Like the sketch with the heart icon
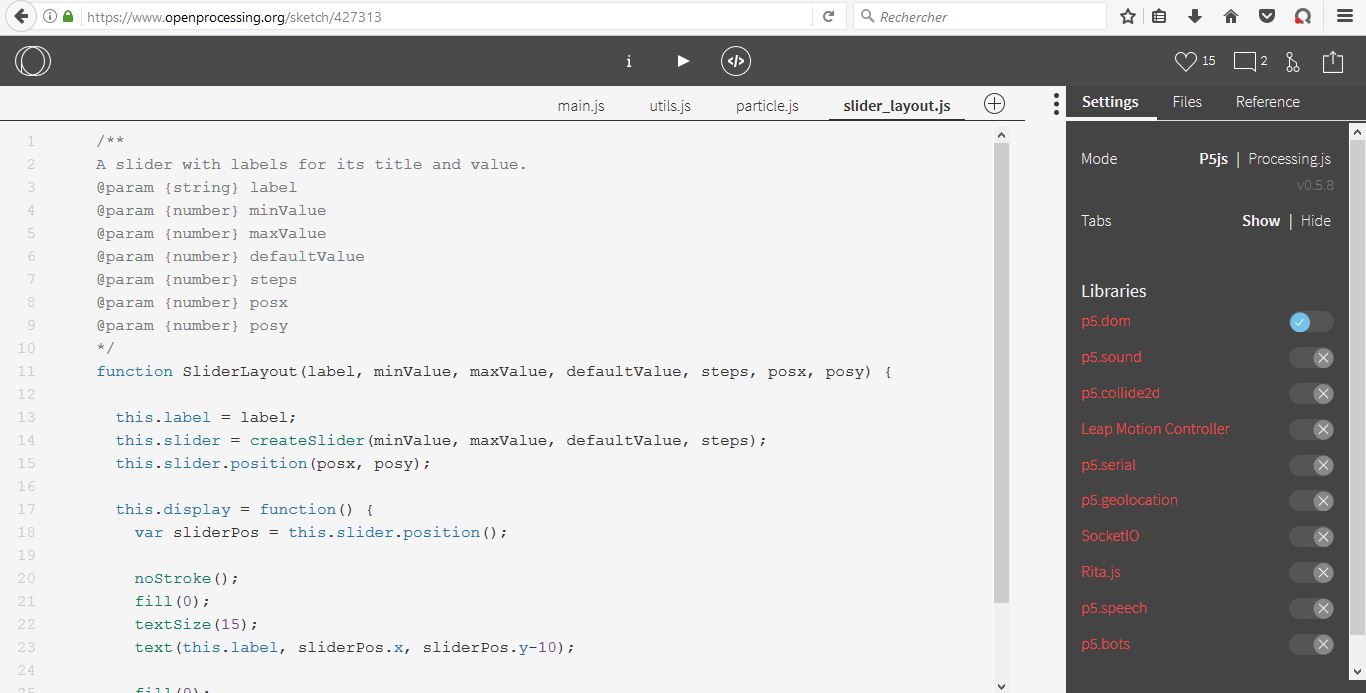 pyautogui.click(x=1185, y=62)
